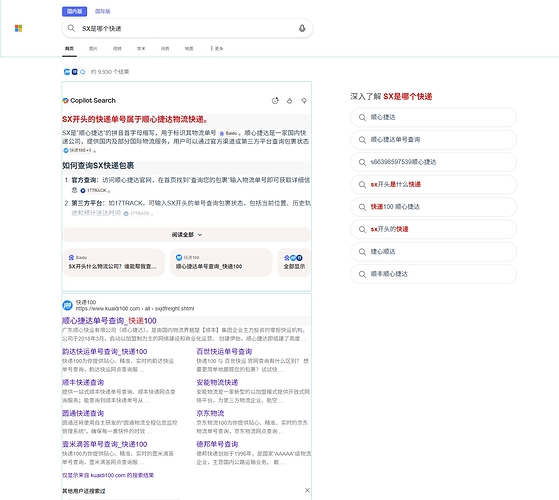Click the Copilot Search share icon
The height and width of the screenshot is (500, 559).
pyautogui.click(x=275, y=101)
